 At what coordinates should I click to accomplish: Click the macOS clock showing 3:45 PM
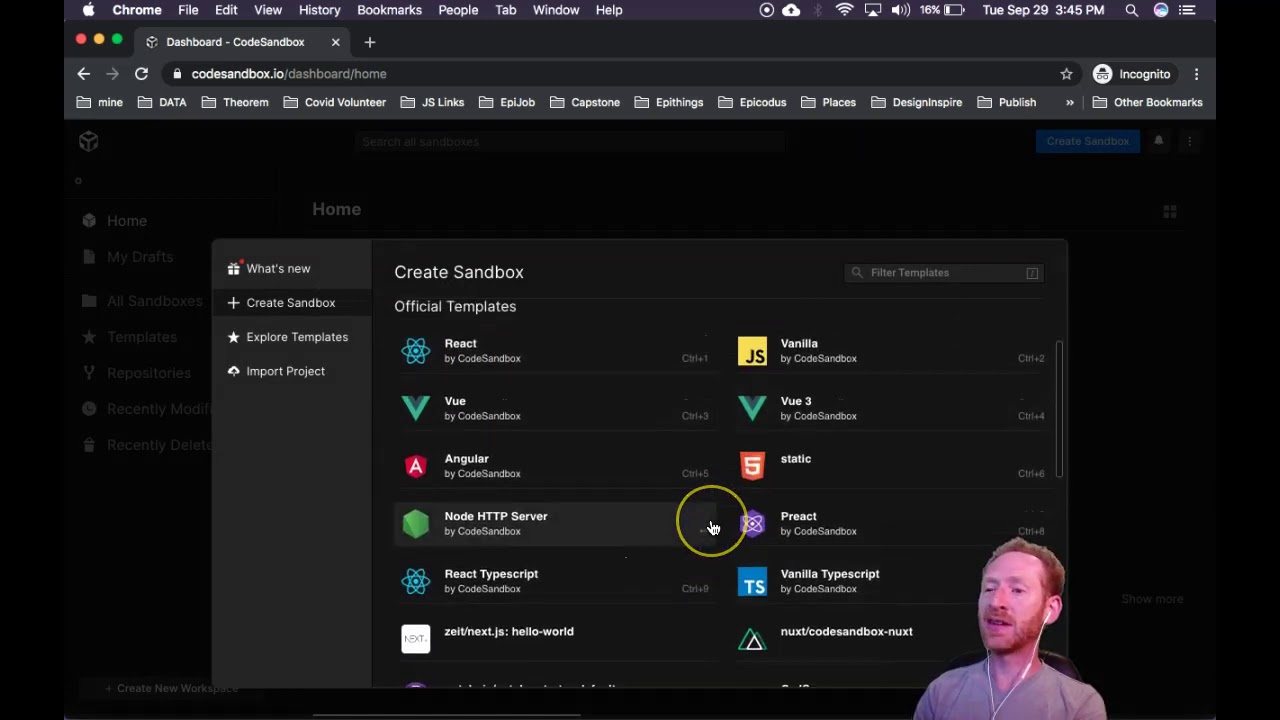pos(1043,10)
